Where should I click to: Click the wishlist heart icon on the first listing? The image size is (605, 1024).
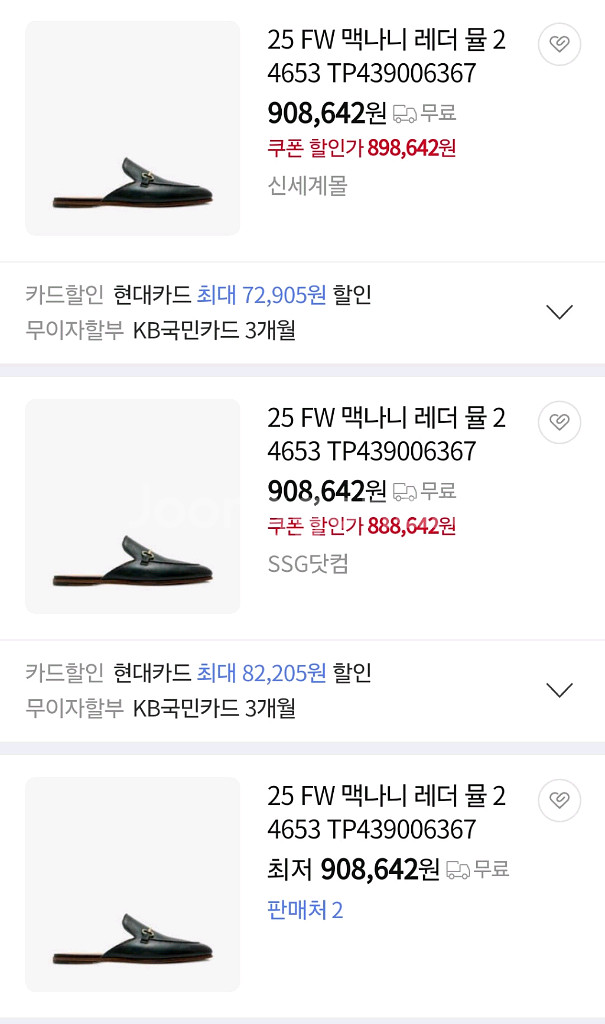tap(558, 44)
